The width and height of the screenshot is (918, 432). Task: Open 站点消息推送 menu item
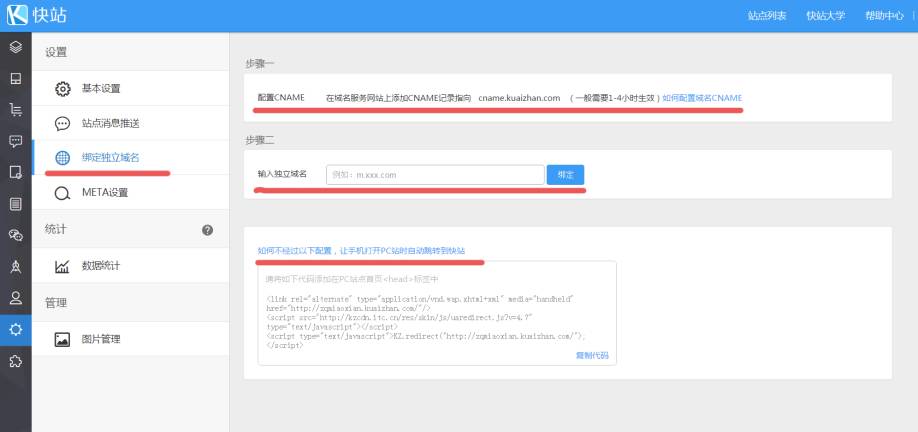click(131, 123)
